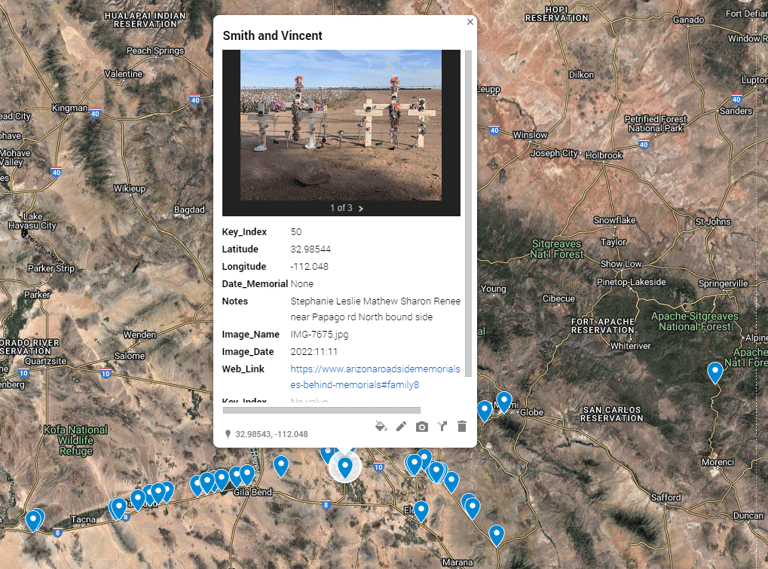The width and height of the screenshot is (768, 569).
Task: Open the arizonaroadsidememorials web link
Action: [375, 377]
